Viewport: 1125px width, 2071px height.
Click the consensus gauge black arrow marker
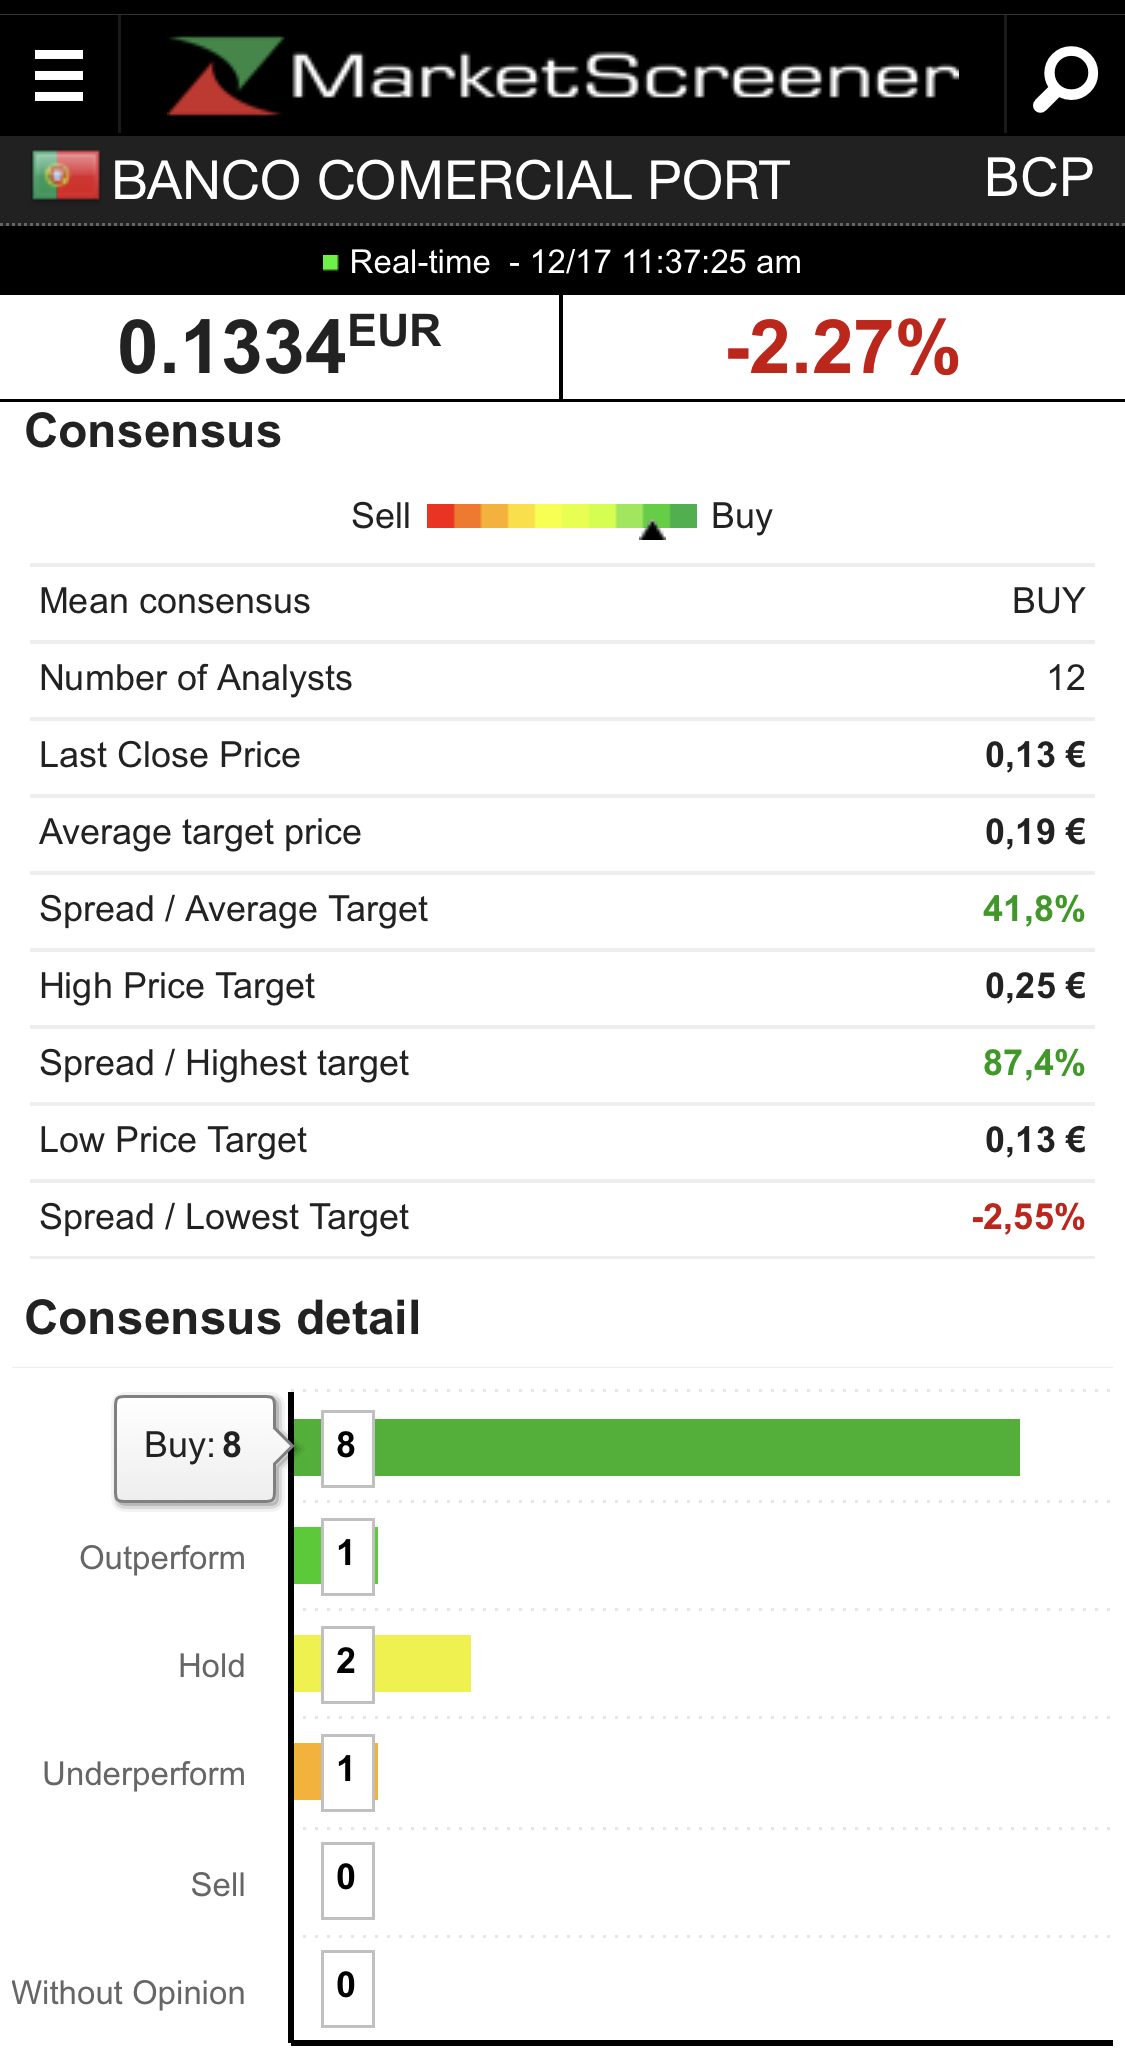pos(653,531)
